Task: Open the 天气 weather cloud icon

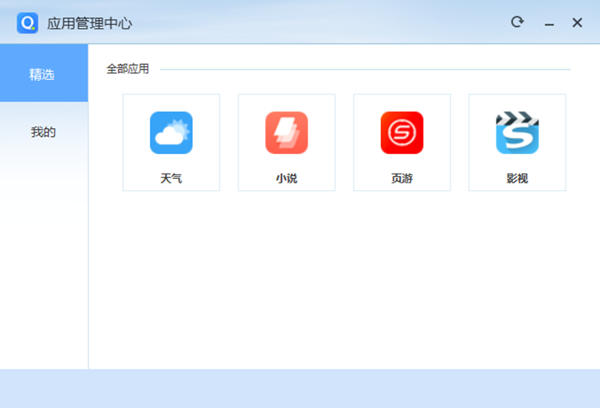Action: point(171,132)
